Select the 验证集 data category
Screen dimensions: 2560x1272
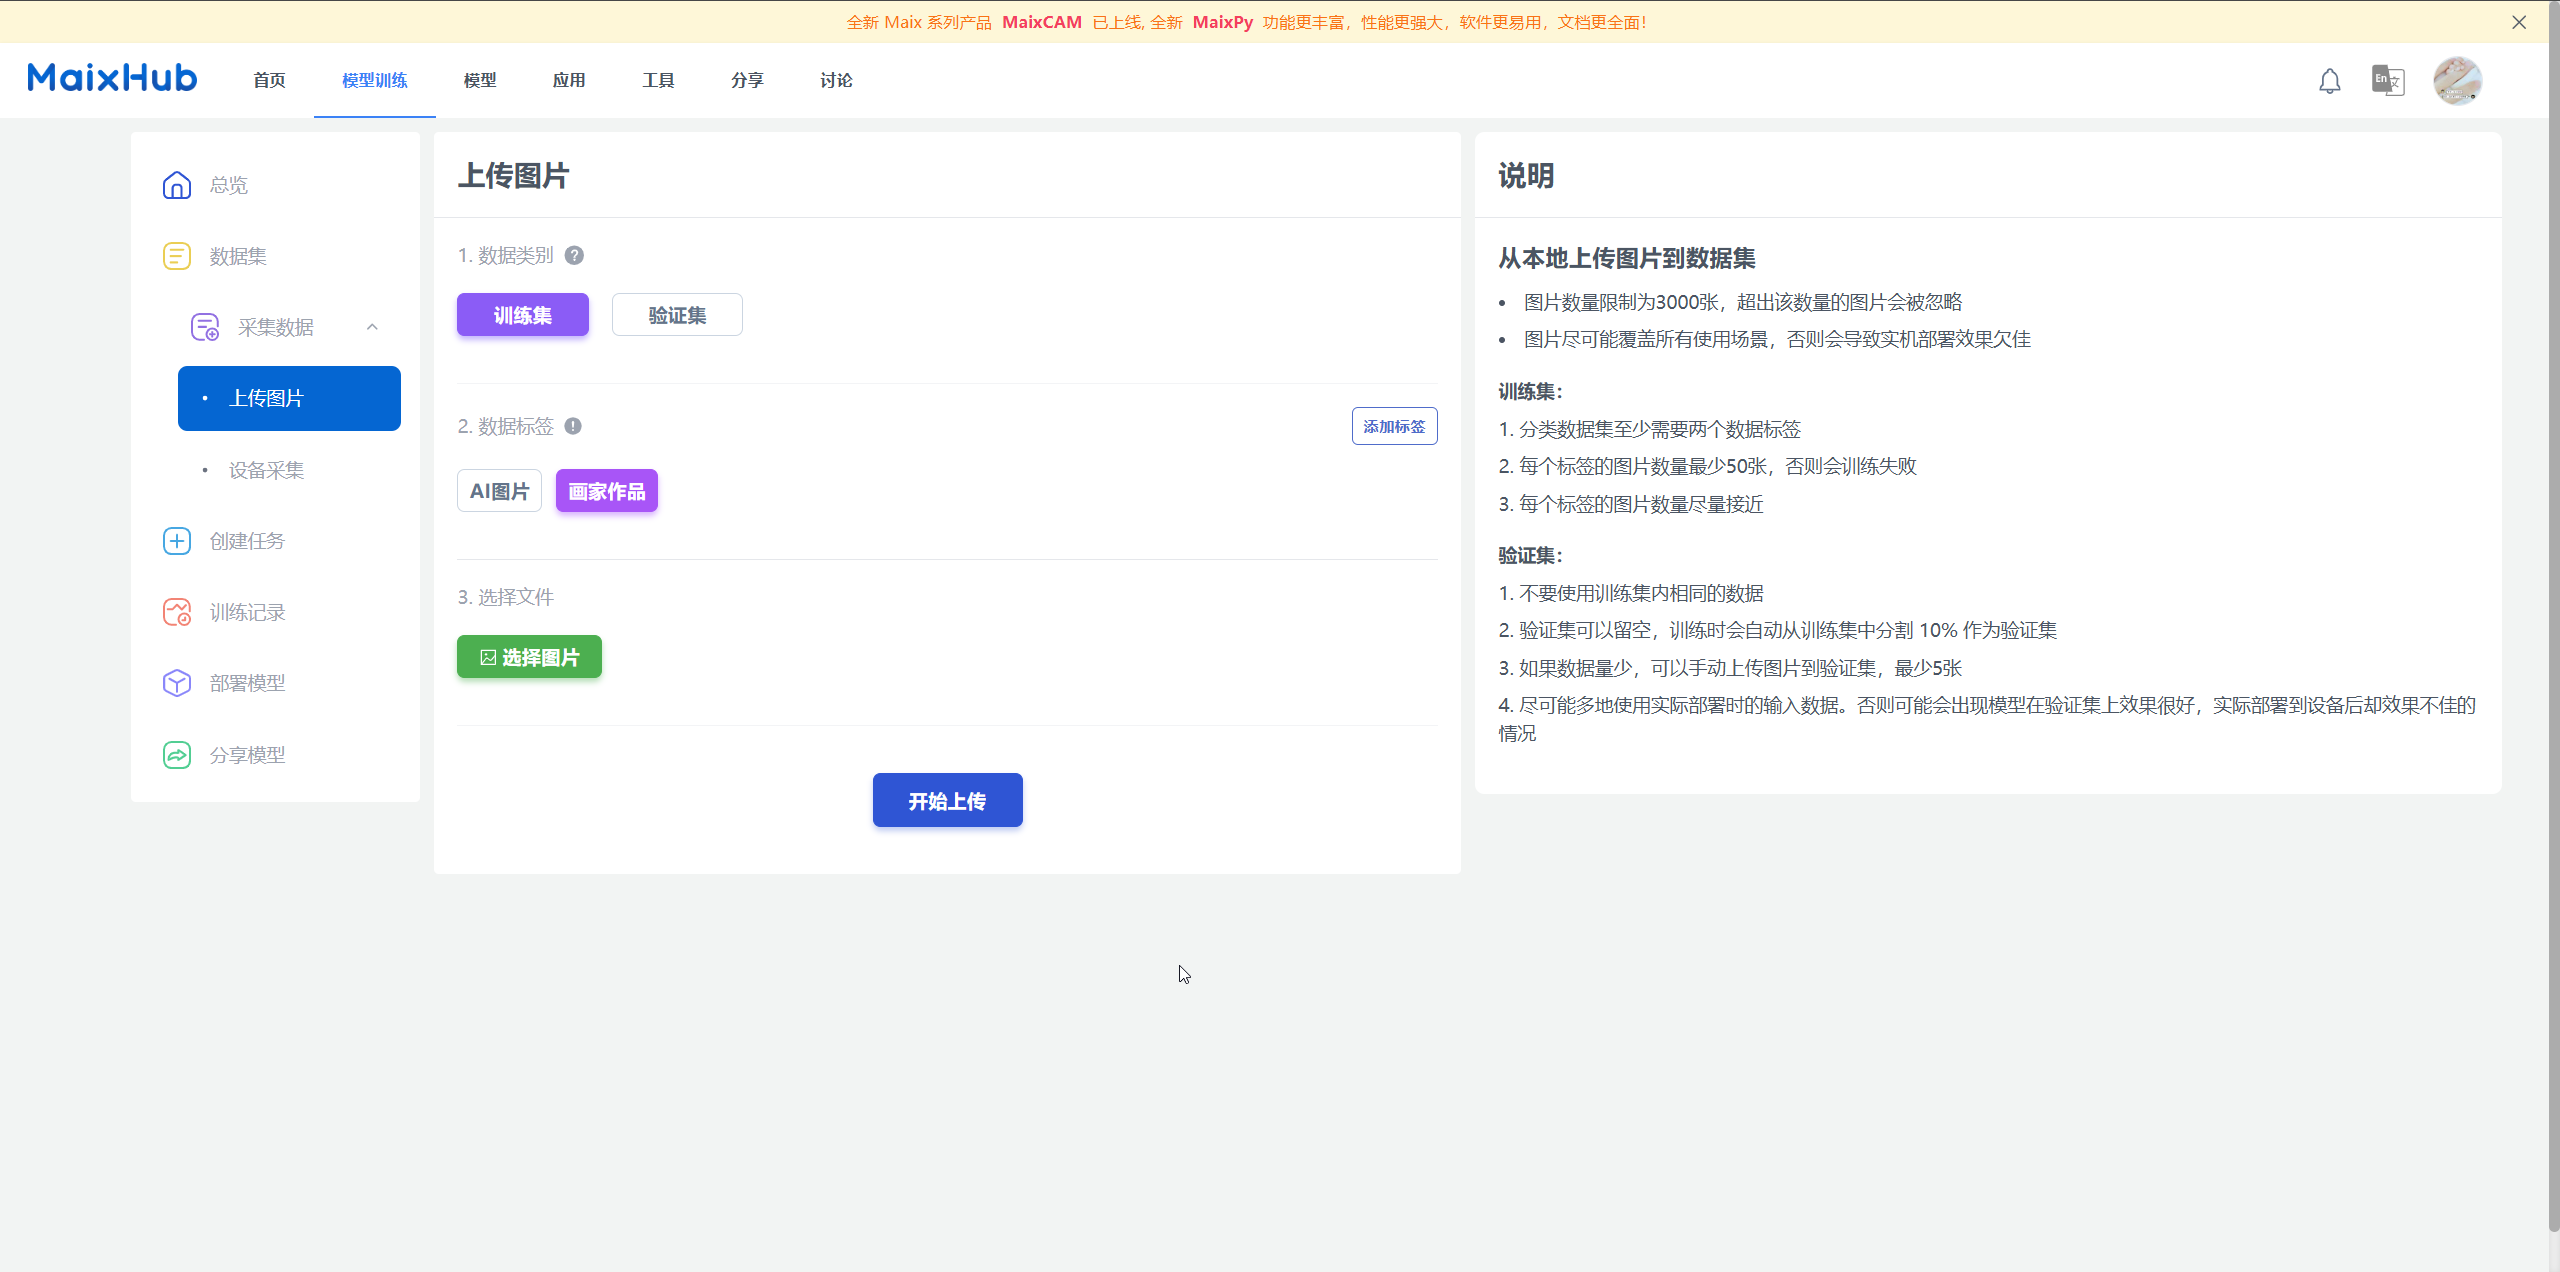[x=677, y=315]
